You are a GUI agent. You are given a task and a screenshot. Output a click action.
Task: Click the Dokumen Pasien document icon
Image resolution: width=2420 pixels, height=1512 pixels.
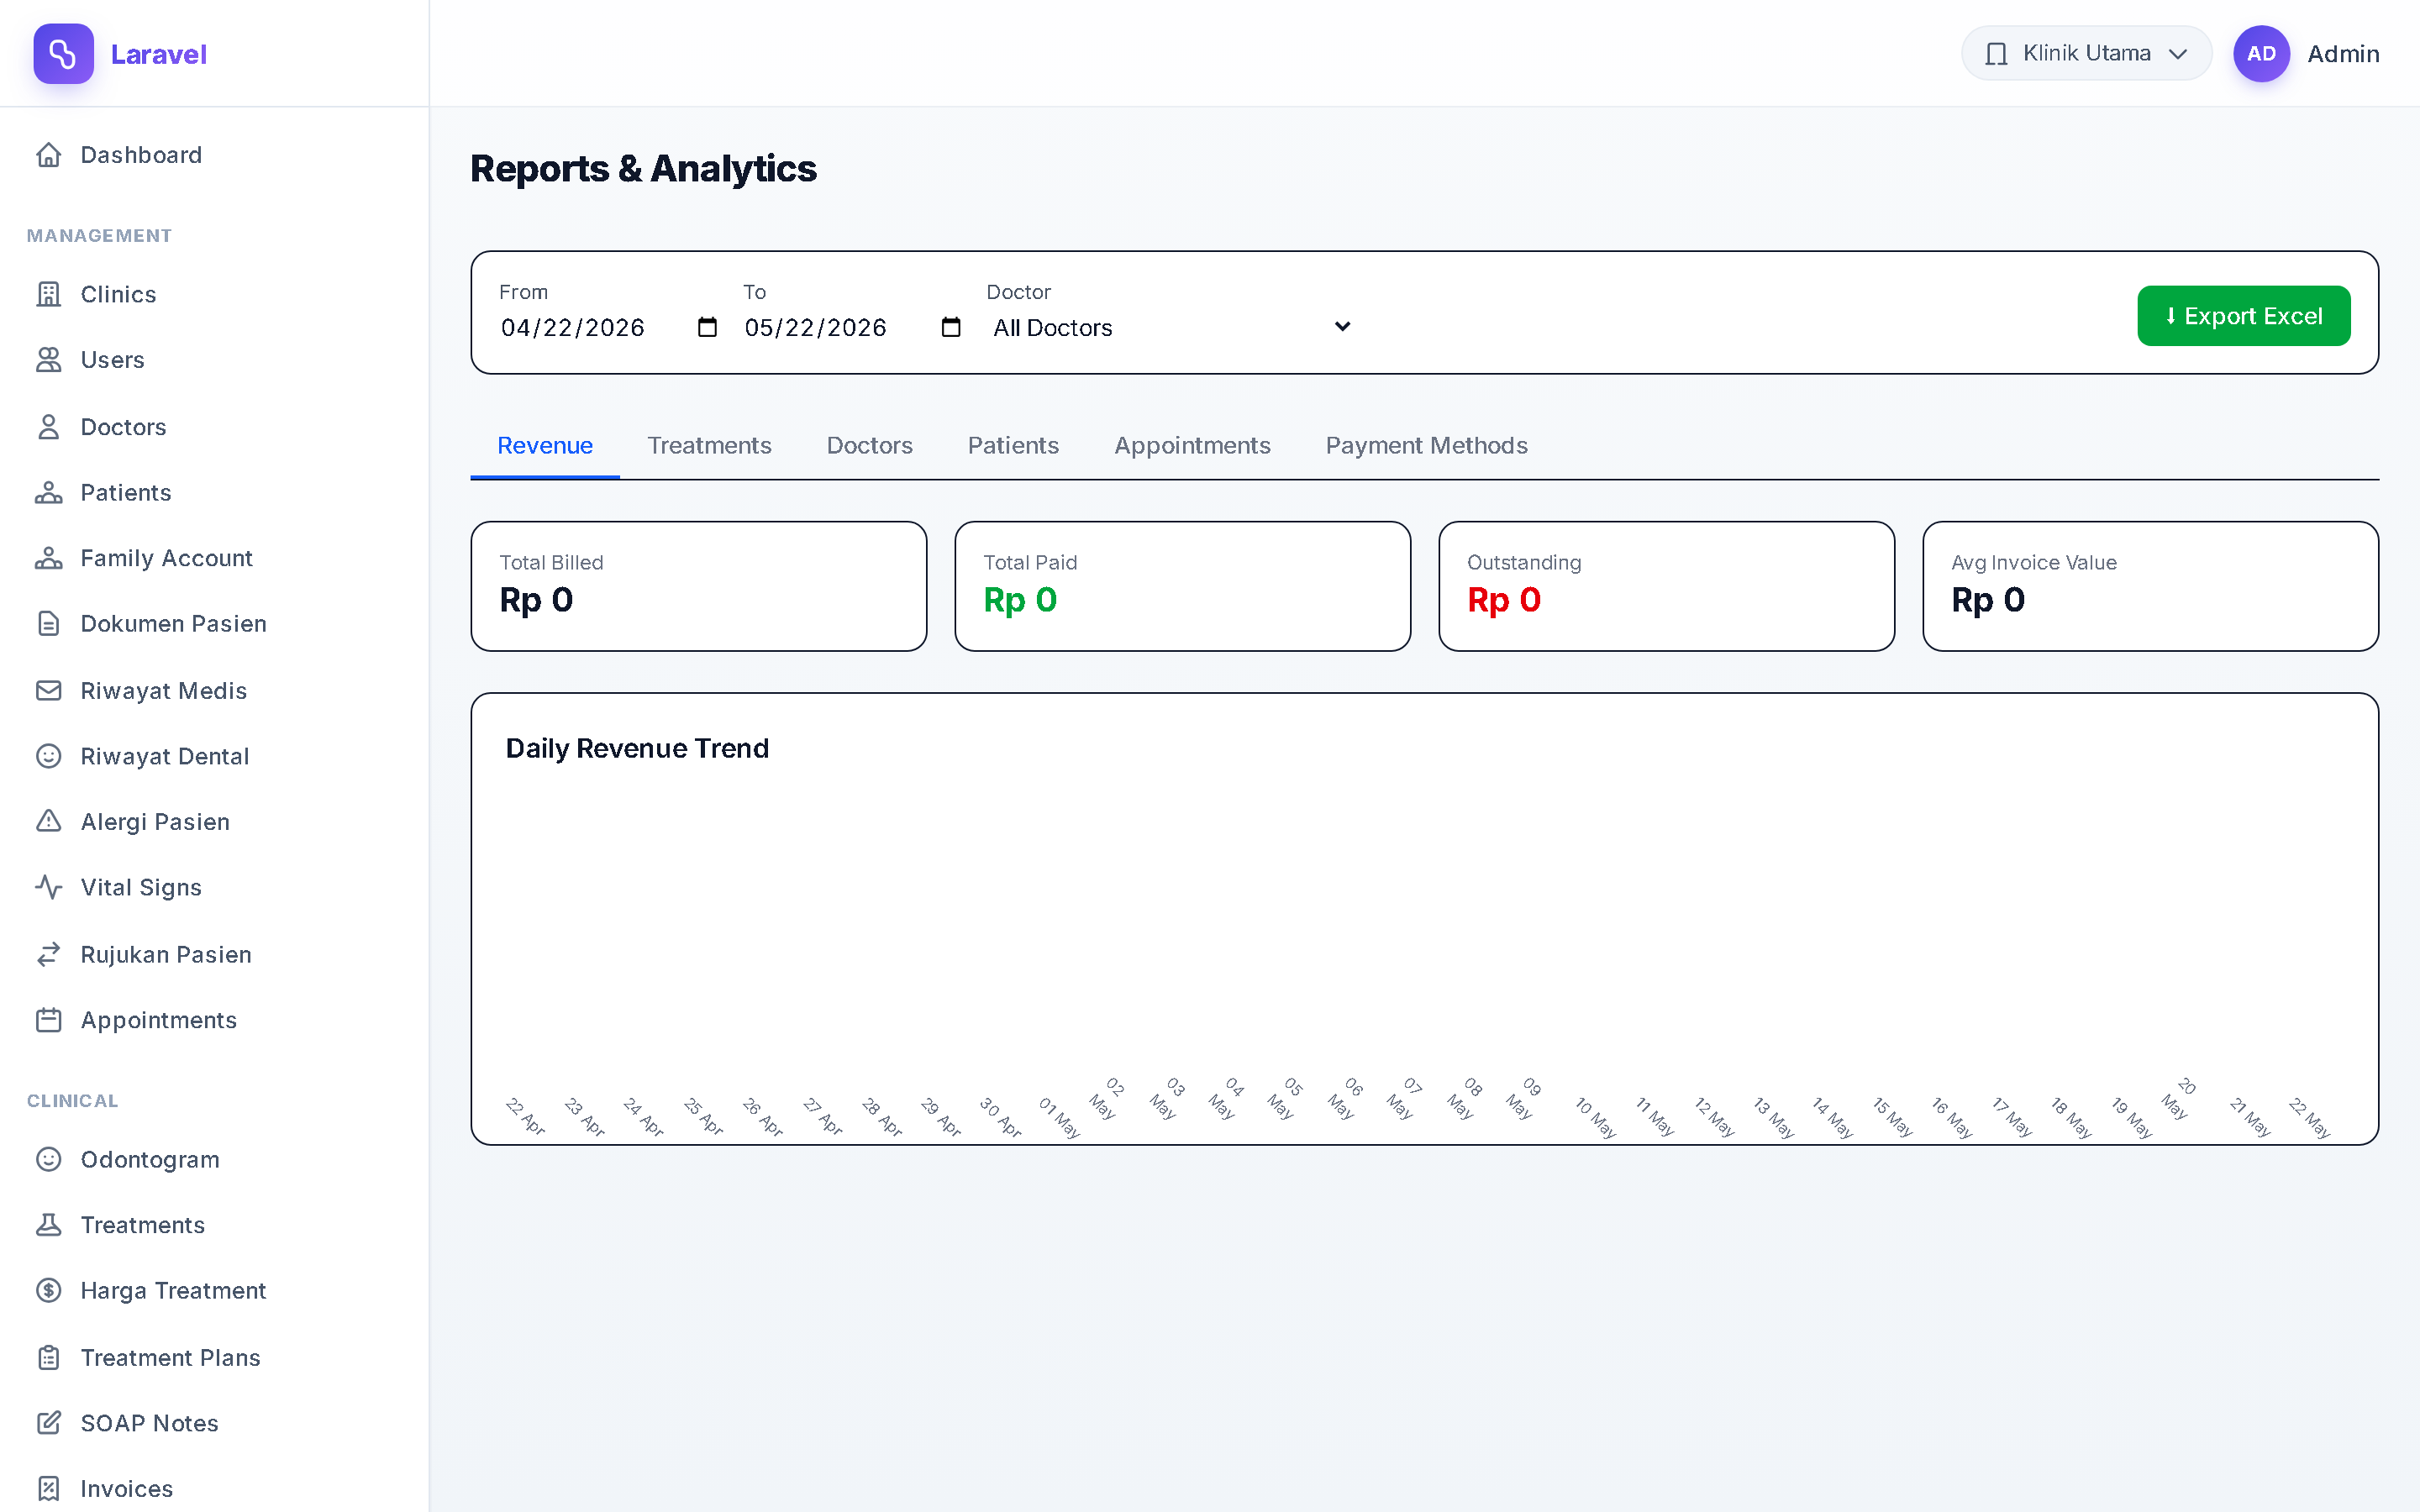tap(49, 624)
